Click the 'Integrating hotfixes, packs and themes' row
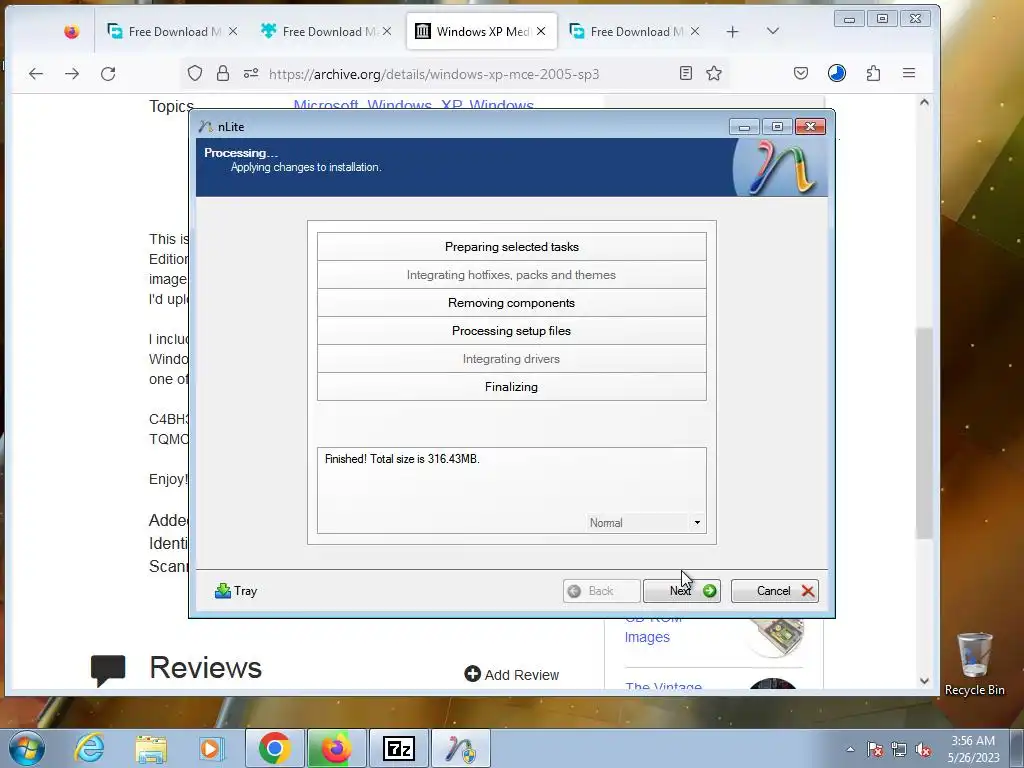The height and width of the screenshot is (768, 1024). (511, 275)
